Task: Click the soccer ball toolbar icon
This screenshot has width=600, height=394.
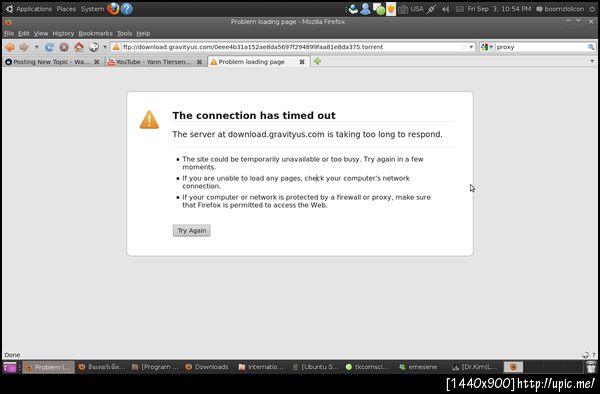Action: coord(94,47)
